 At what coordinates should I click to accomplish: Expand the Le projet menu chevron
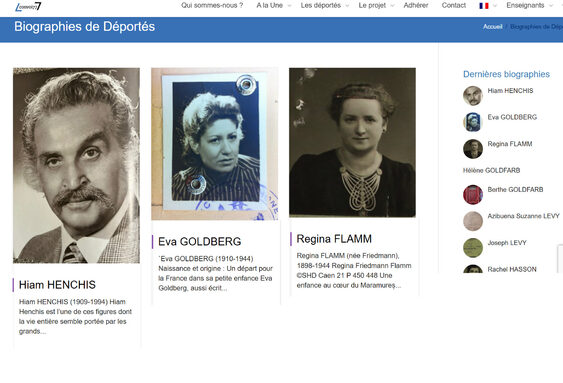click(392, 6)
